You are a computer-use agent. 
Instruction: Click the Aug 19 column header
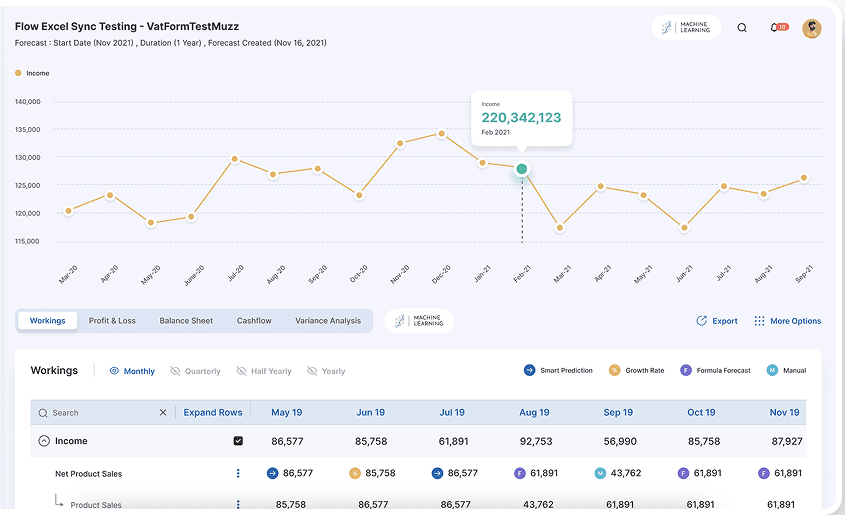coord(534,413)
